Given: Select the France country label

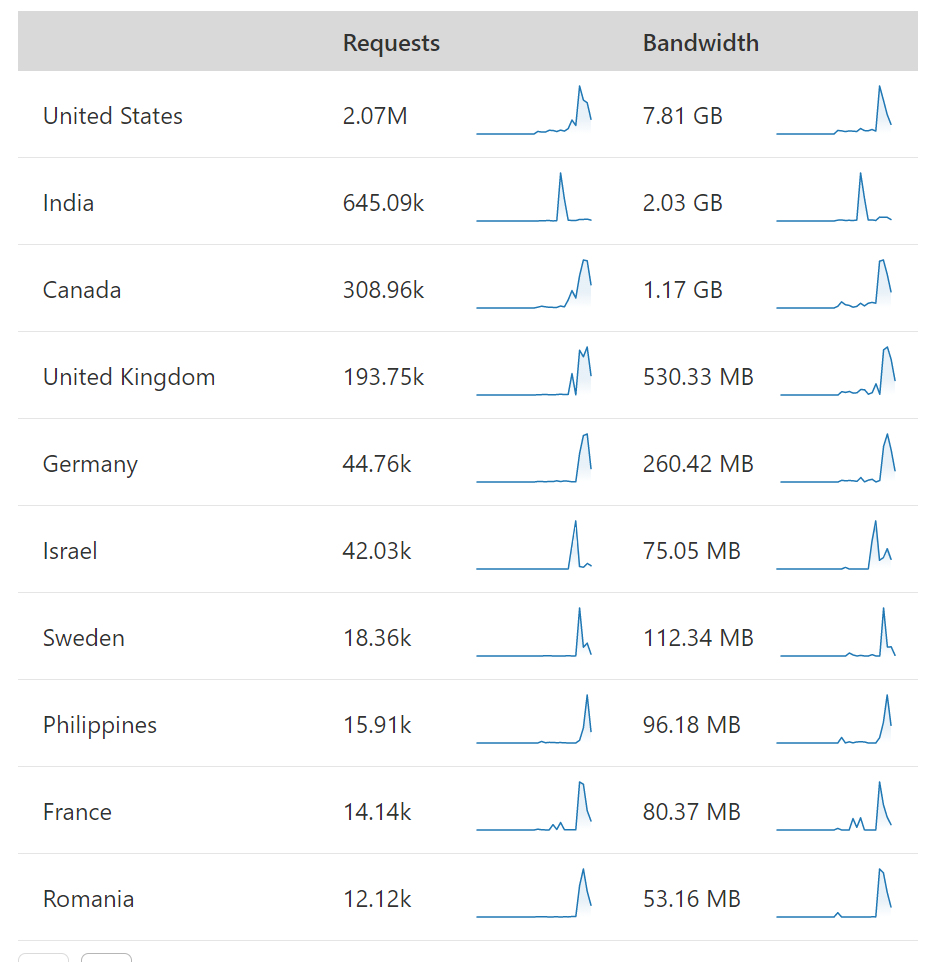Looking at the screenshot, I should pyautogui.click(x=77, y=812).
